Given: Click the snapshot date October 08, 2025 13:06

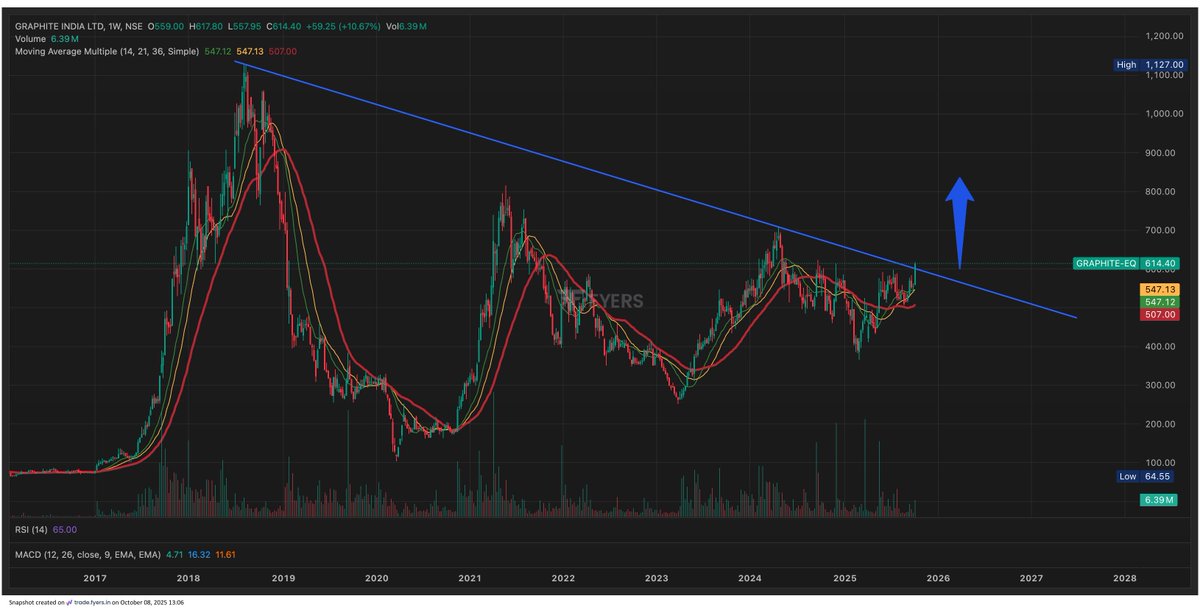Looking at the screenshot, I should click(152, 602).
